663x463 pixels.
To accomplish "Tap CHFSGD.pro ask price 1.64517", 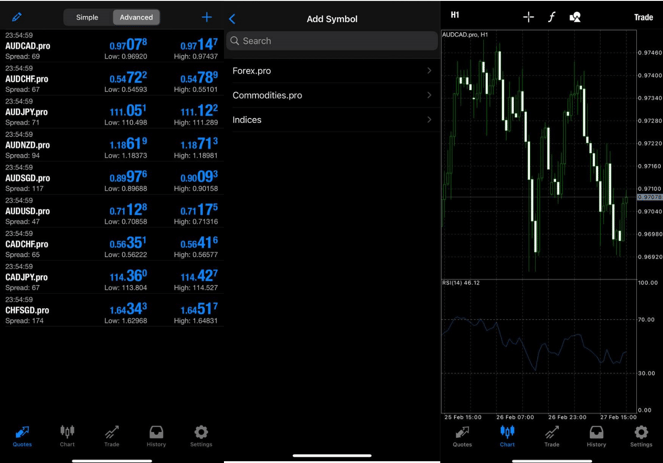I will [199, 309].
